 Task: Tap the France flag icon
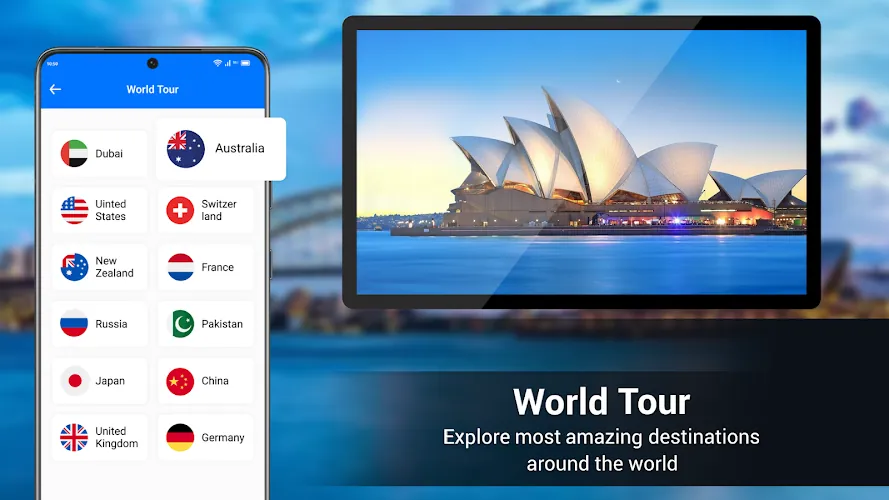tap(180, 267)
